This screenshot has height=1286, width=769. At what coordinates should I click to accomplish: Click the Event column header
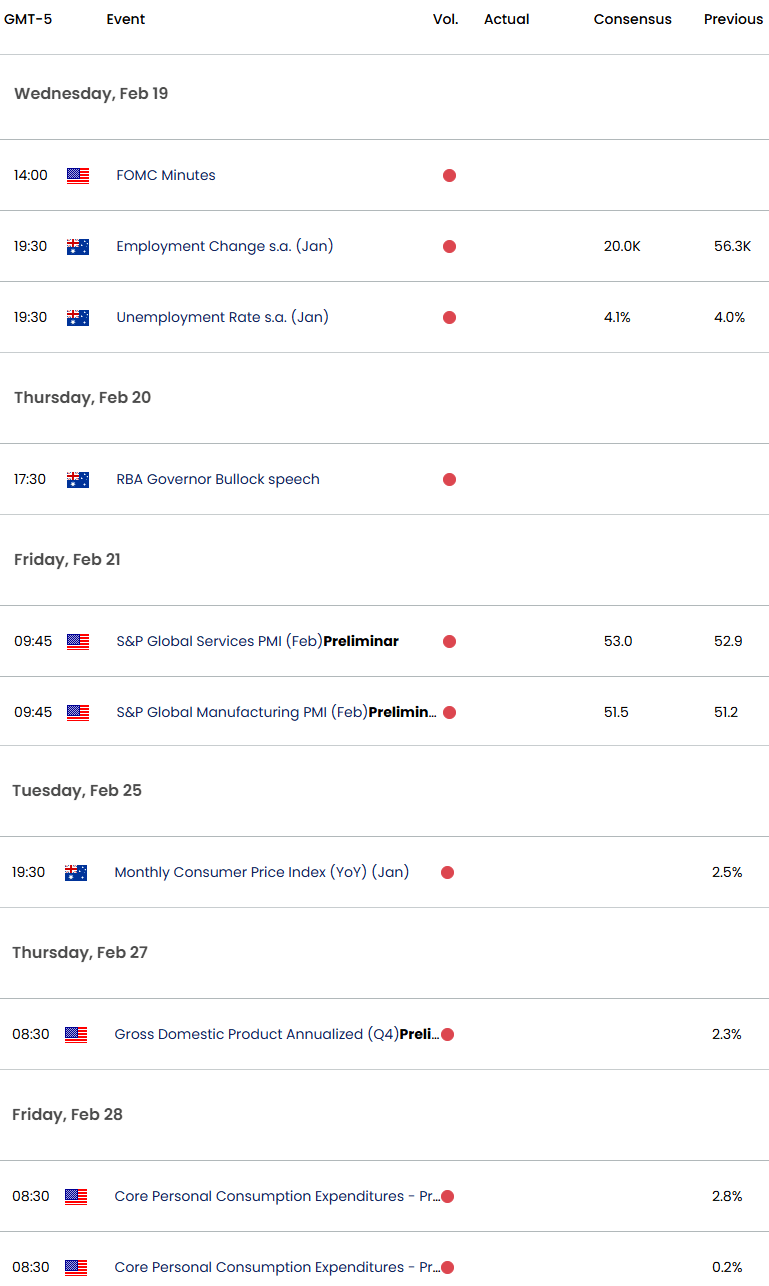[126, 19]
